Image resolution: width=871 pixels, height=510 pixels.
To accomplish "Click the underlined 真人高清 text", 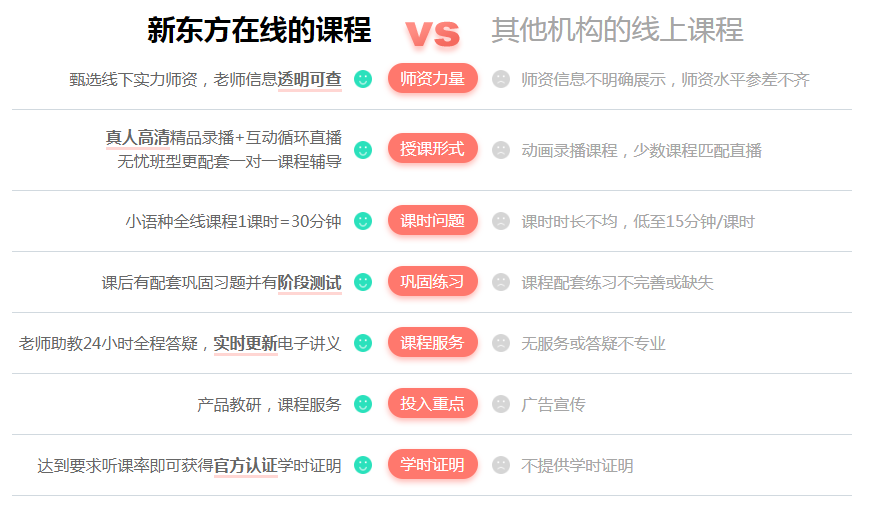I will coord(138,137).
